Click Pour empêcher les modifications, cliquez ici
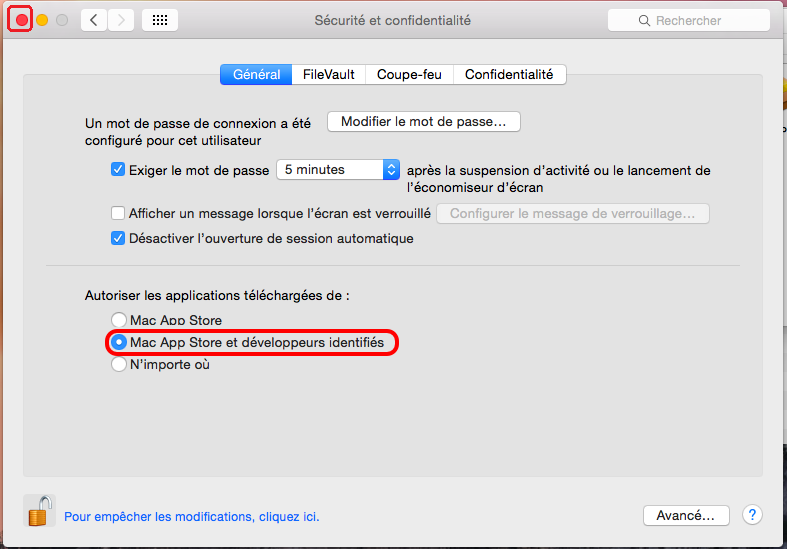 pyautogui.click(x=192, y=516)
